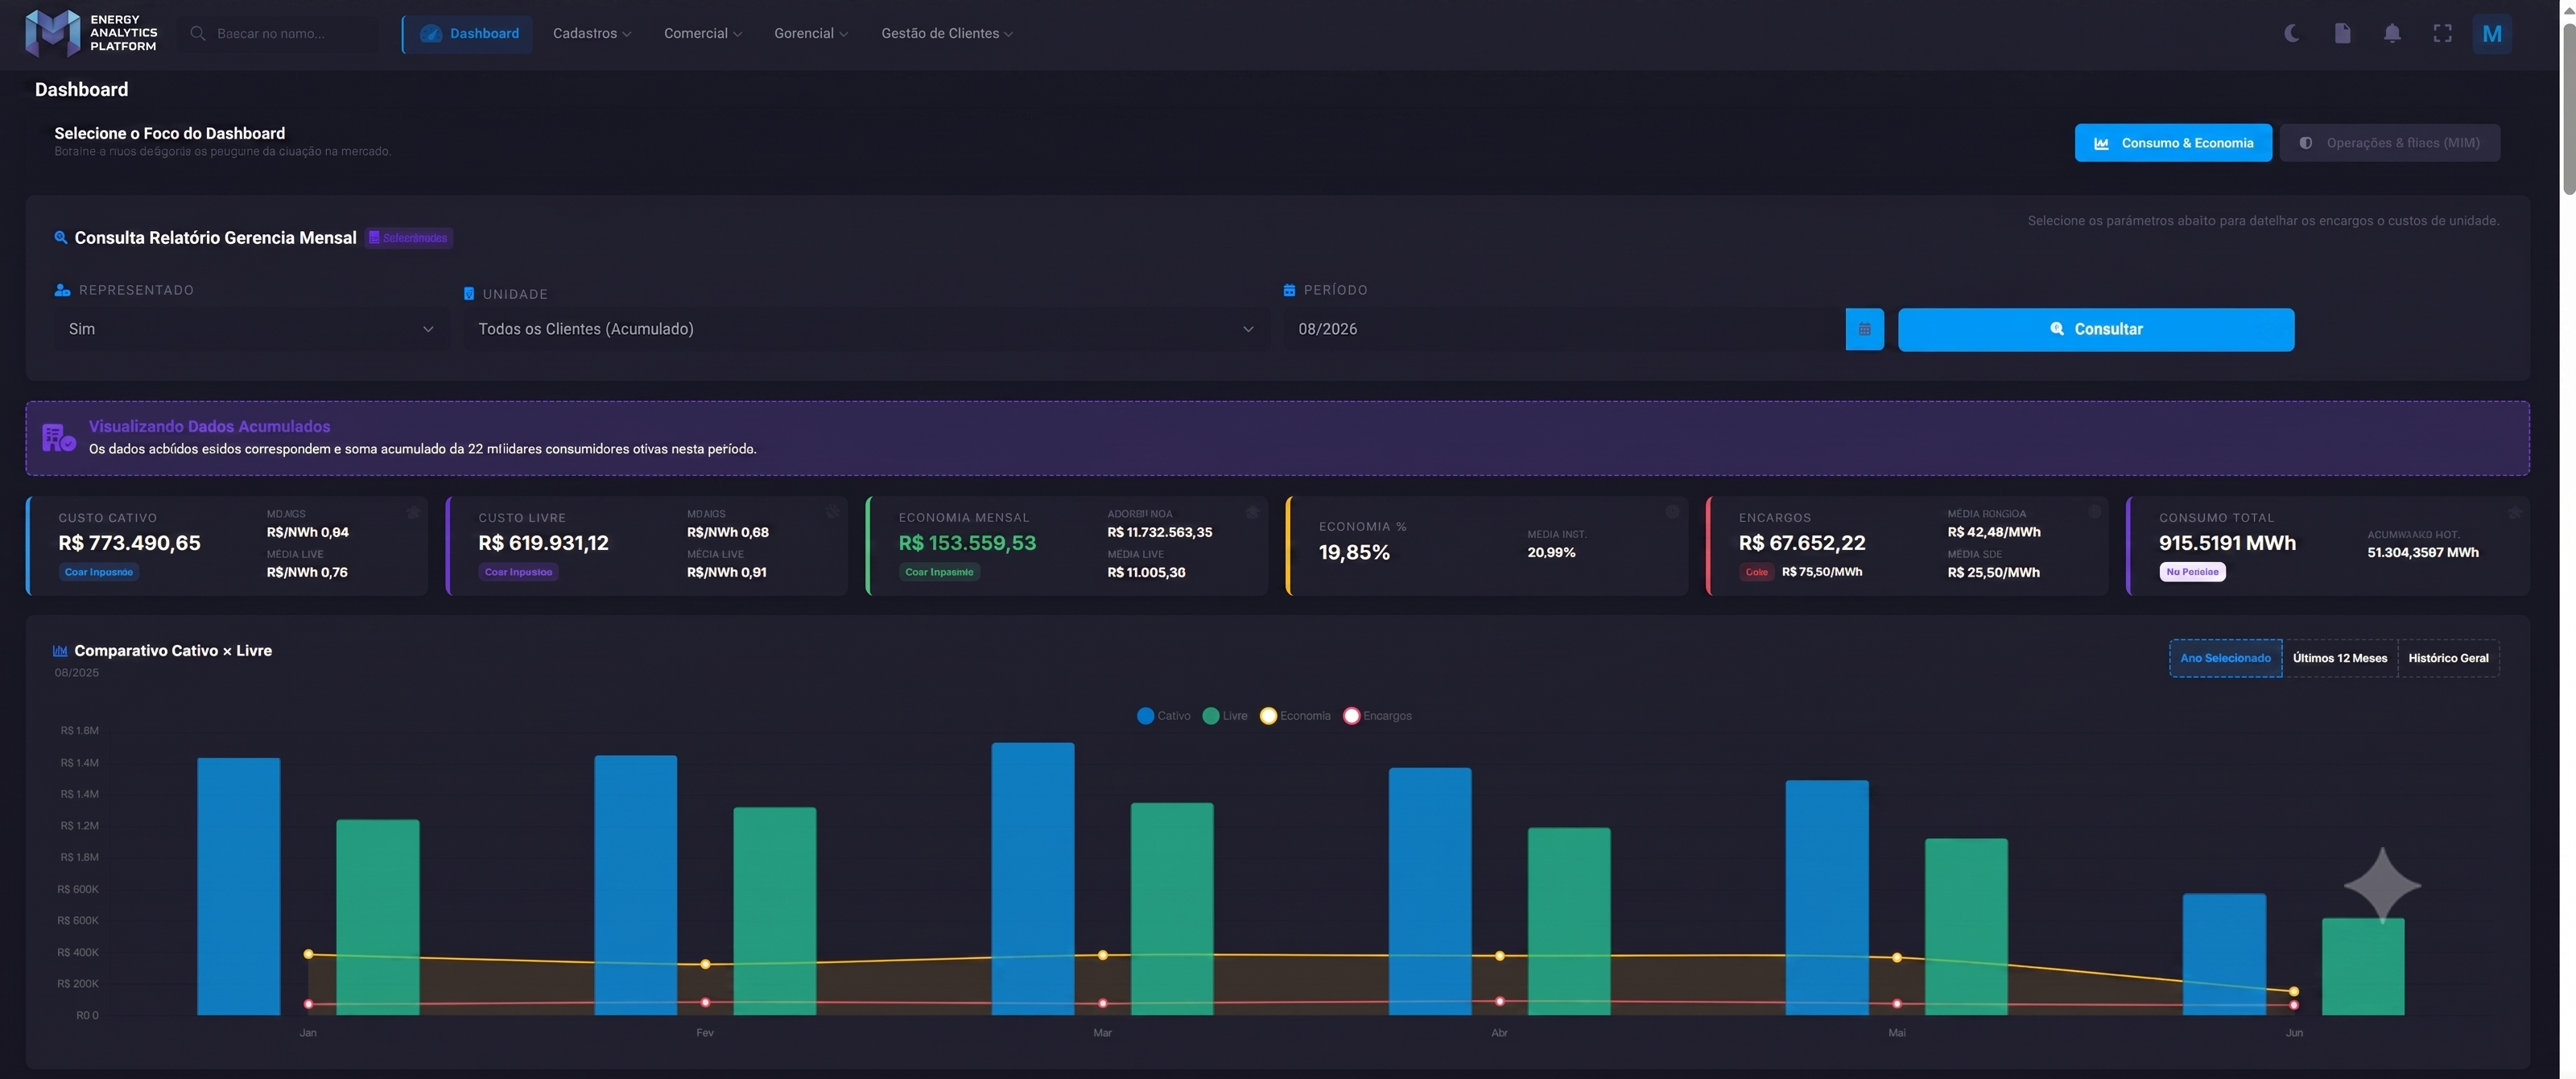Toggle dark mode moon icon
This screenshot has height=1079, width=2576.
[2291, 33]
